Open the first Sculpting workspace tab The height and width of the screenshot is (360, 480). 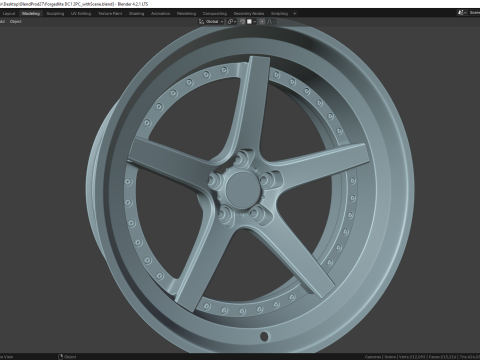point(55,14)
